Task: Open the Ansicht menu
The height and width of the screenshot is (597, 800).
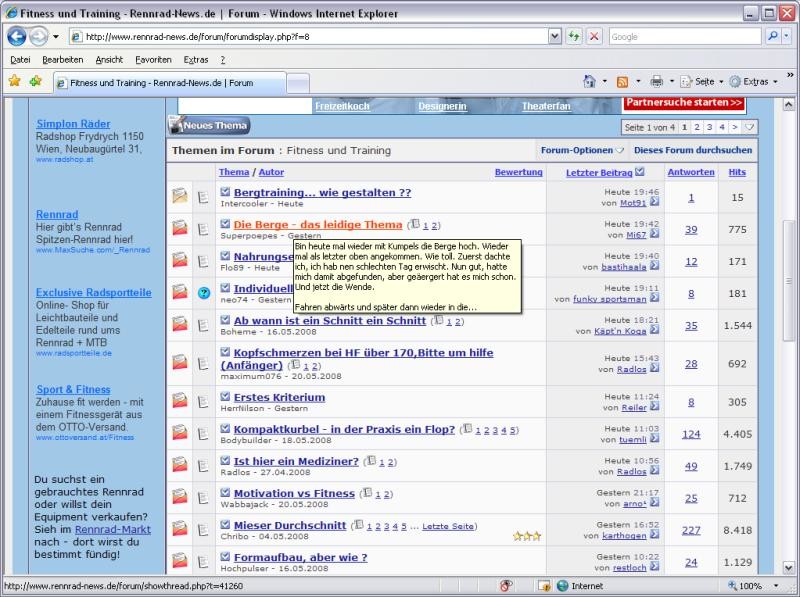Action: [109, 60]
